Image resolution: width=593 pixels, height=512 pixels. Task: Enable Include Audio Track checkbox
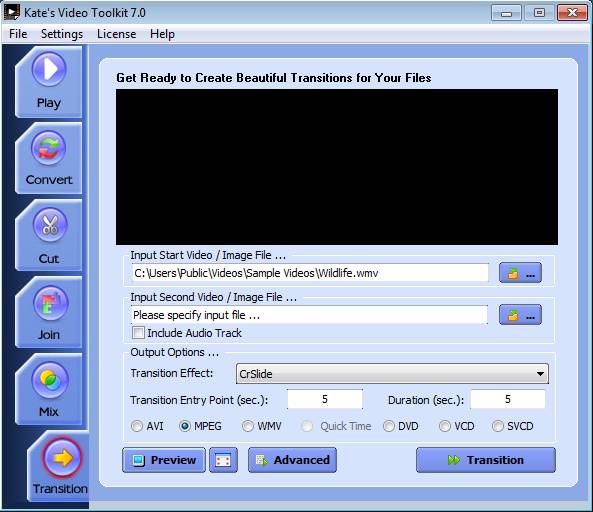click(x=138, y=333)
